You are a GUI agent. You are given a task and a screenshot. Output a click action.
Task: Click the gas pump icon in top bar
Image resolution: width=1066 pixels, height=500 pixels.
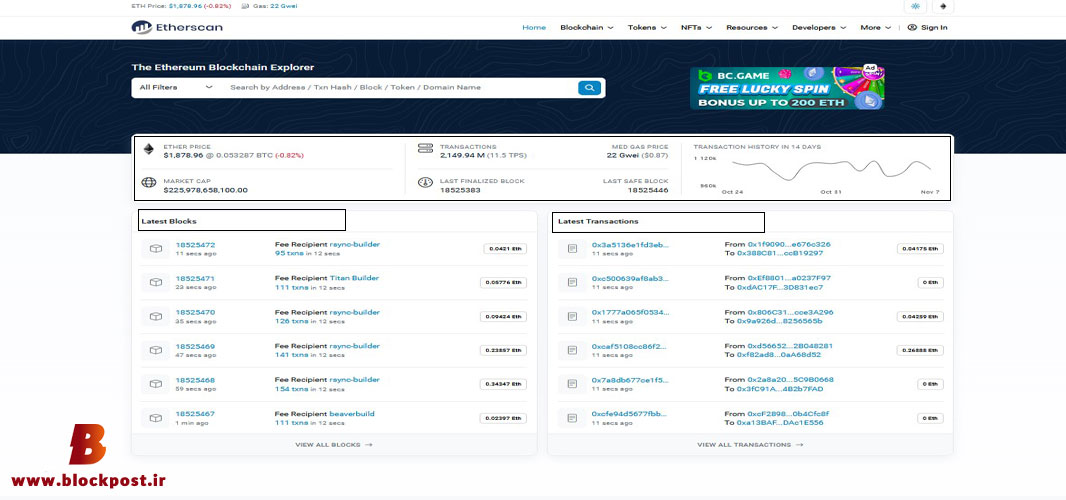(245, 6)
